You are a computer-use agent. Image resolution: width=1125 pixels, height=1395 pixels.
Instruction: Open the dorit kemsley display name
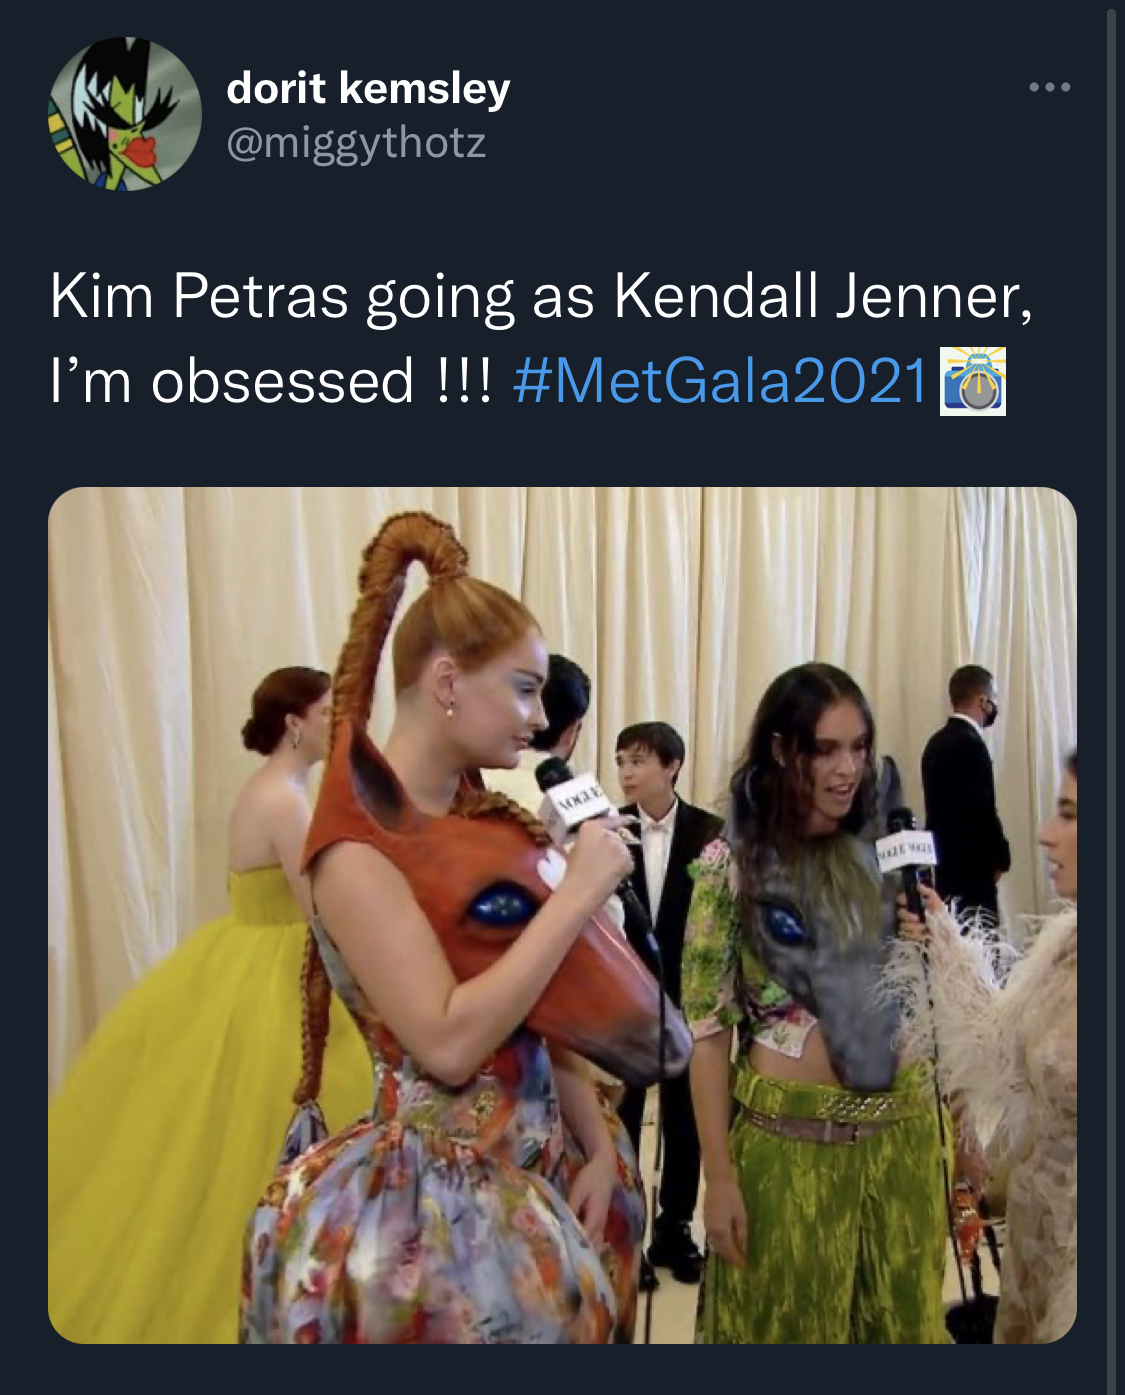368,88
